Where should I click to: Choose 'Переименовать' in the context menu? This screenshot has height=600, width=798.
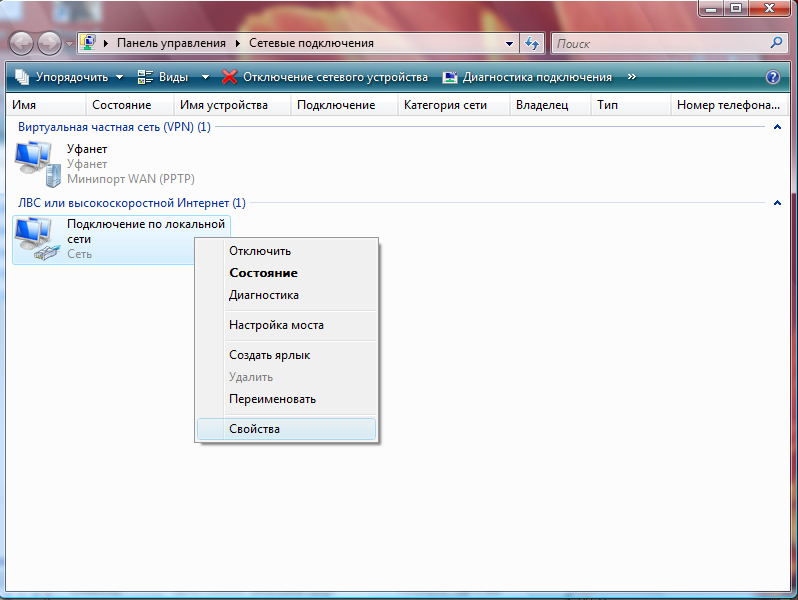[286, 399]
